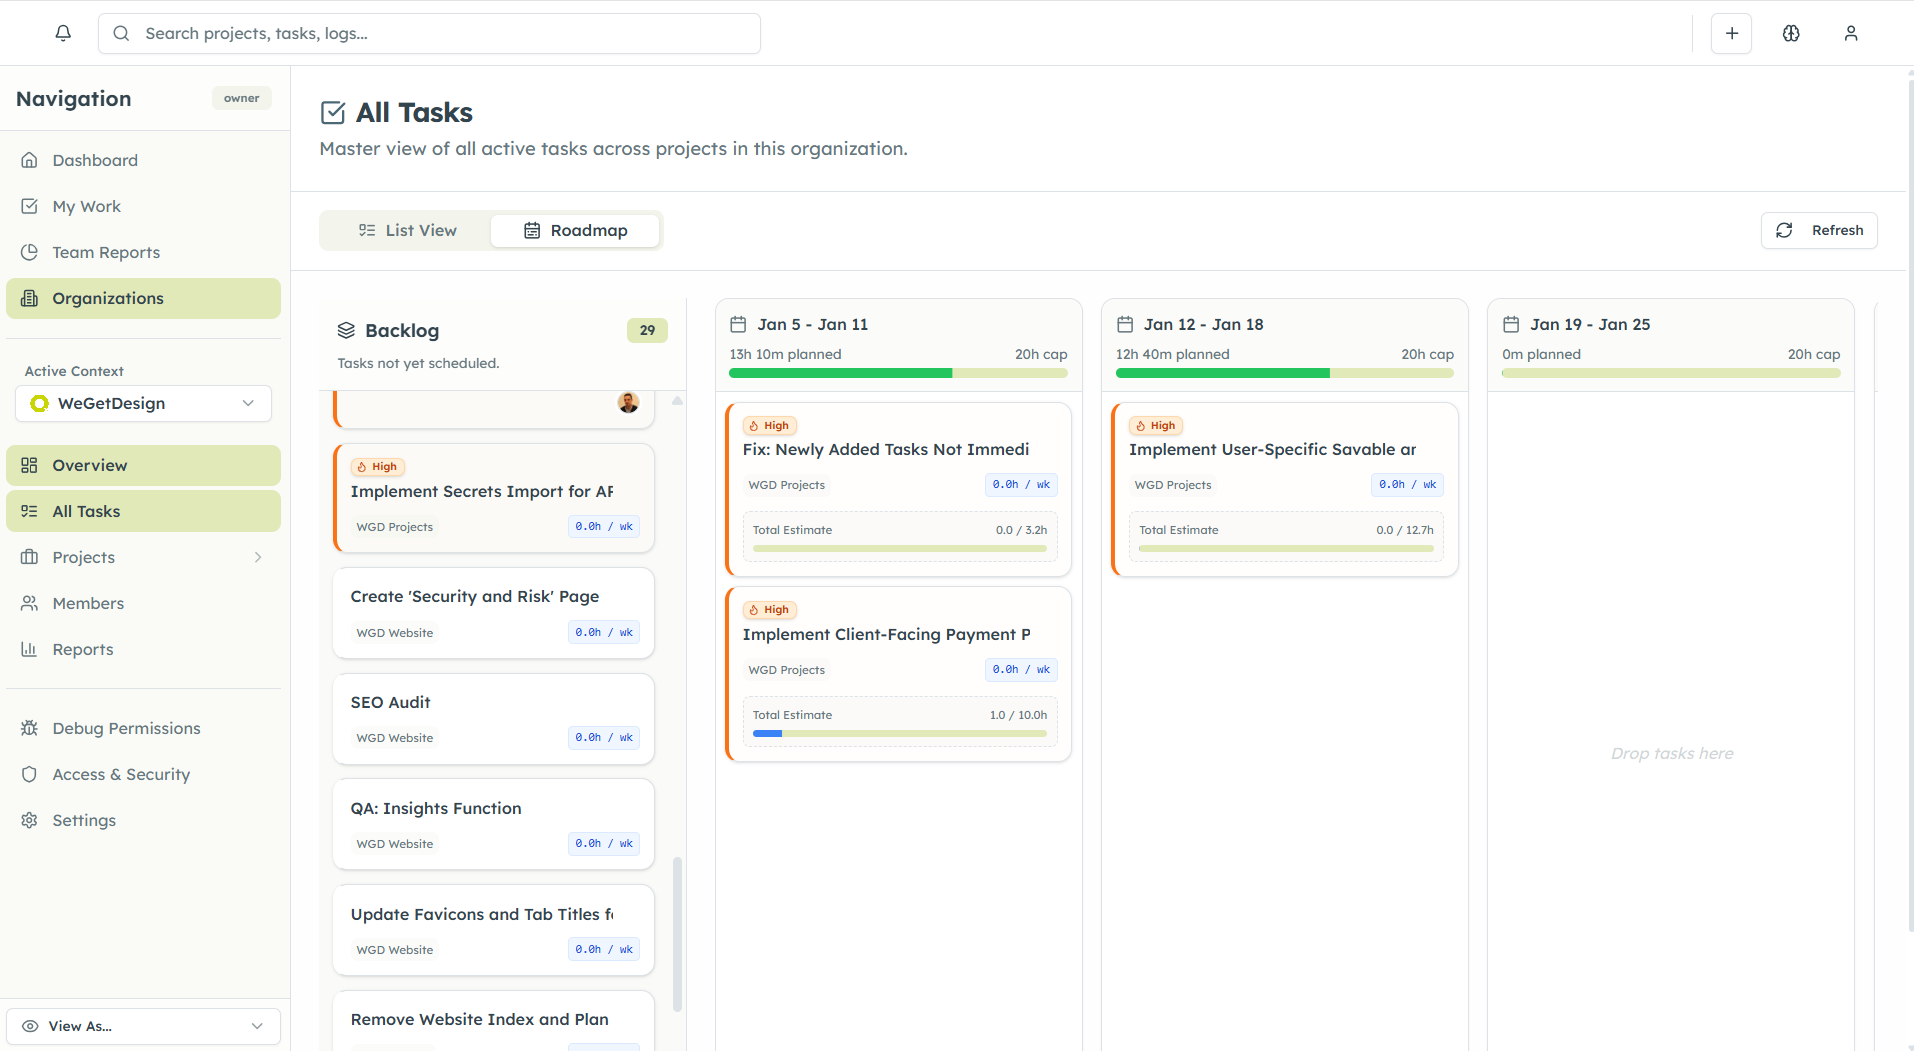Click the assignee avatar in Backlog card
Viewport: 1914px width, 1051px height.
pyautogui.click(x=628, y=402)
